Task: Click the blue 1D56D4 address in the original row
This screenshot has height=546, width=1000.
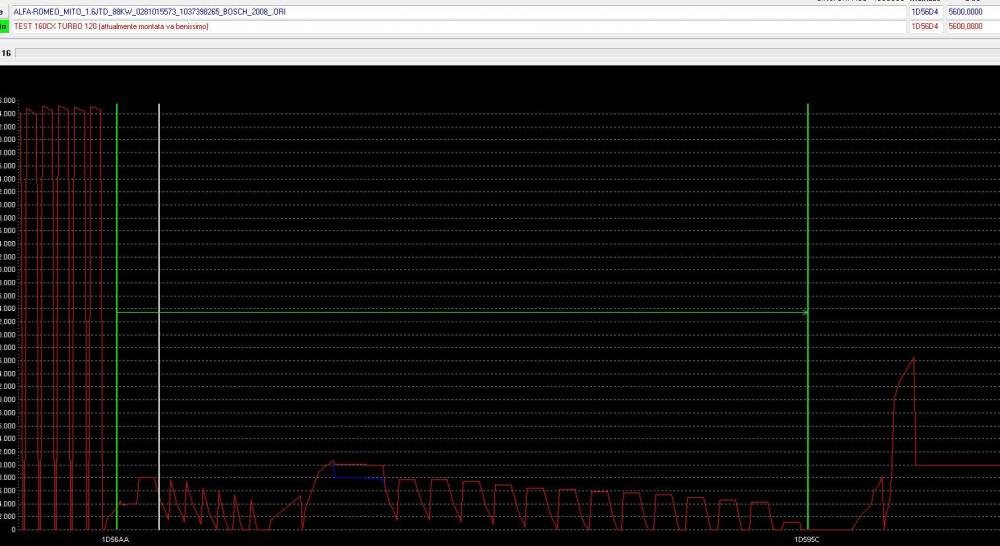Action: (924, 11)
